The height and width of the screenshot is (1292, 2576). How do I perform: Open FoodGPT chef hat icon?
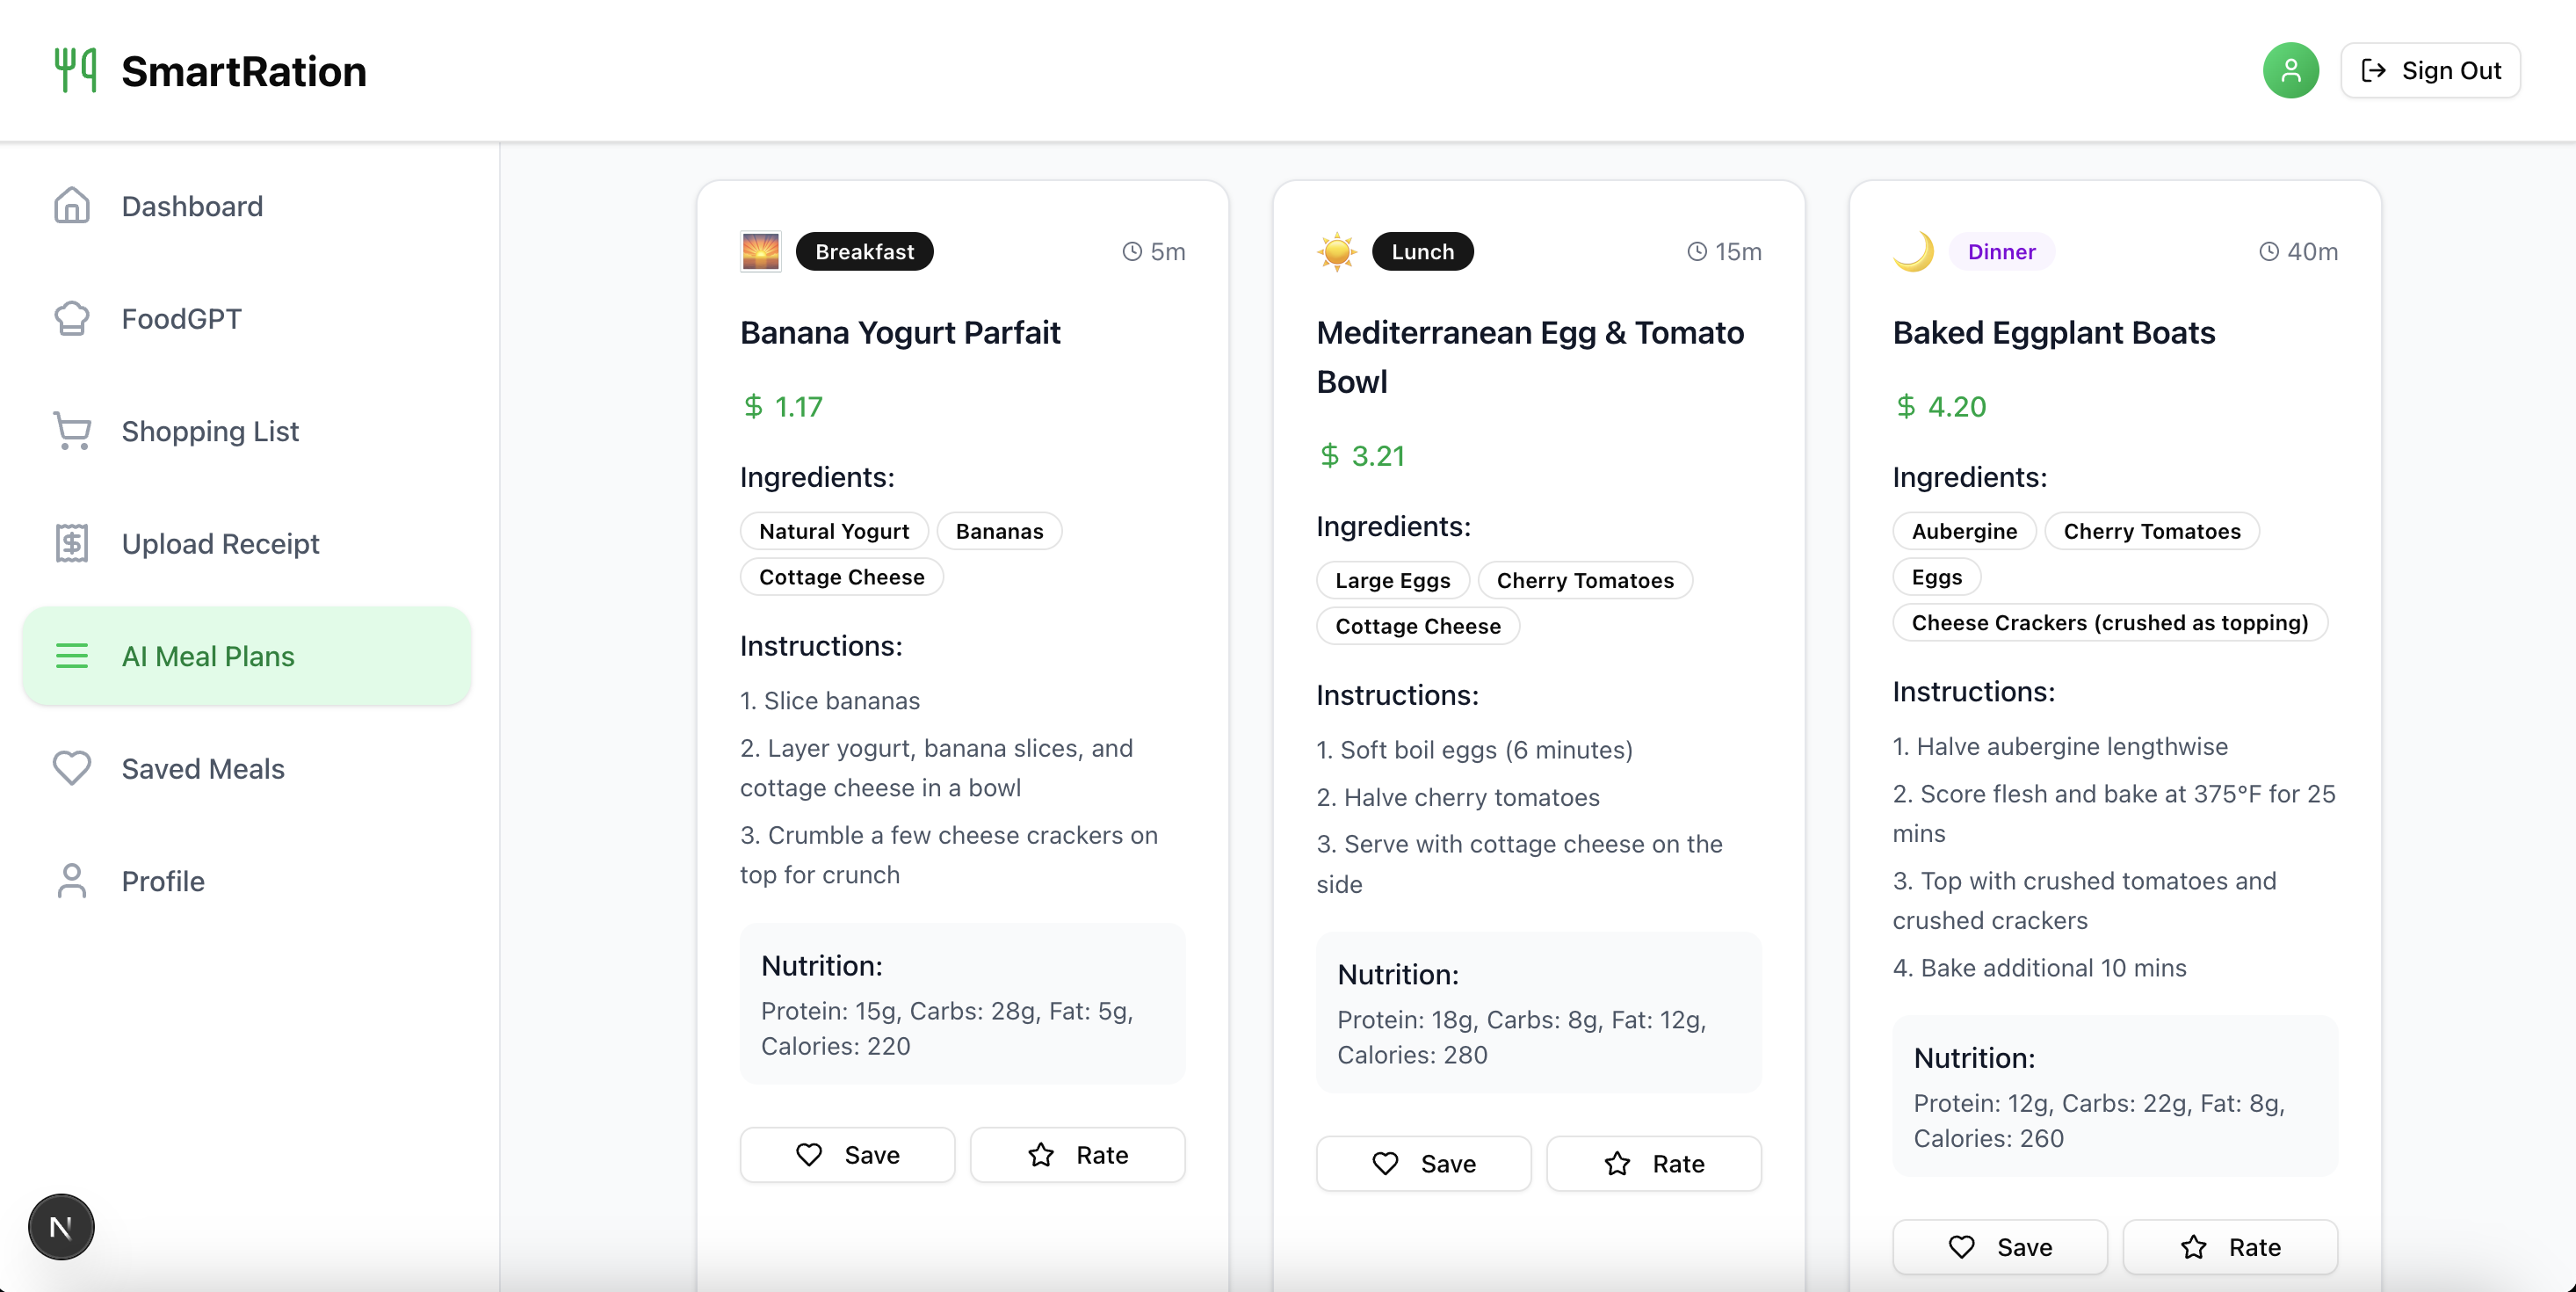click(72, 319)
